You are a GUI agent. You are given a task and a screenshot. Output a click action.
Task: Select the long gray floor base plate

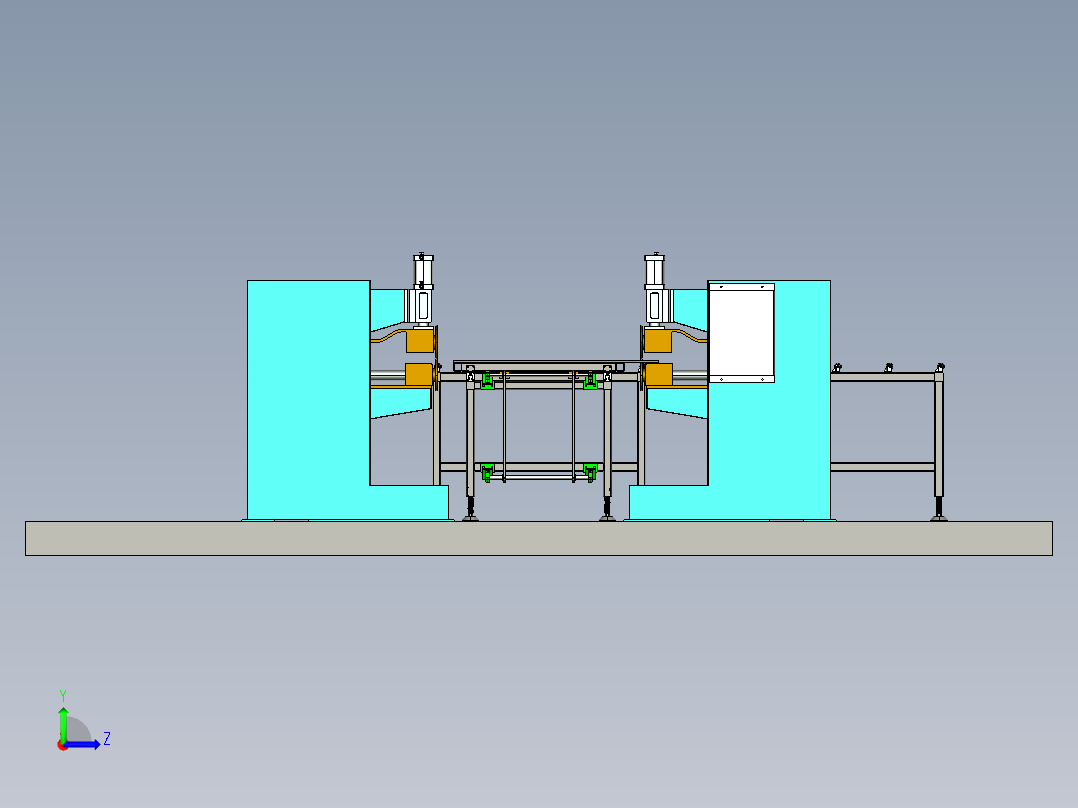point(539,538)
